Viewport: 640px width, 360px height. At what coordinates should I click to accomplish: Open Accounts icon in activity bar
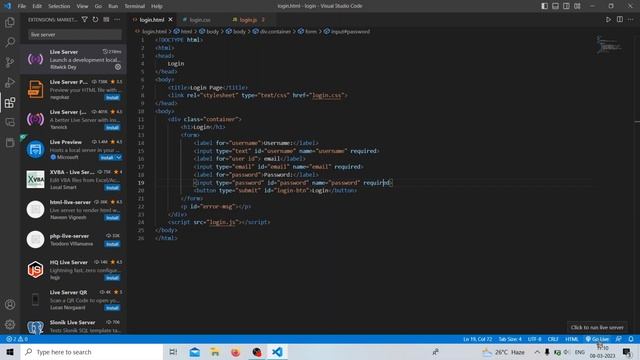[x=10, y=304]
